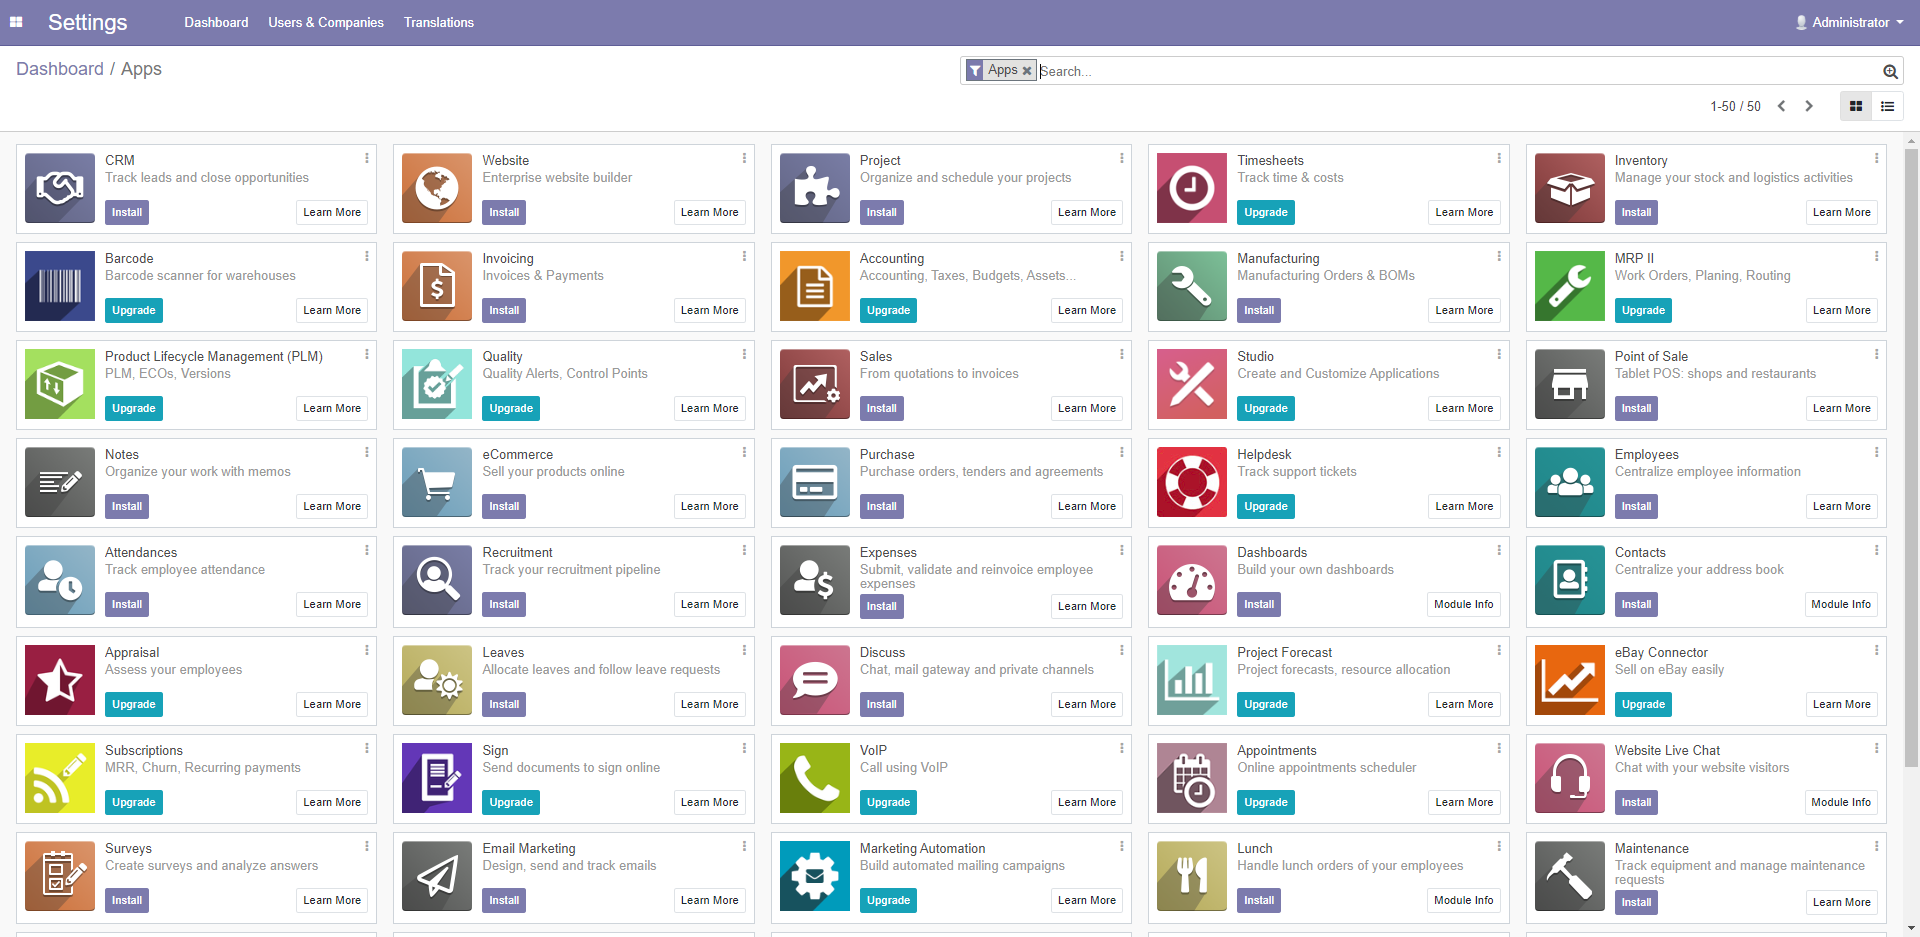Upgrade the eBay Connector app
Screen dimensions: 1920x937
point(1643,704)
